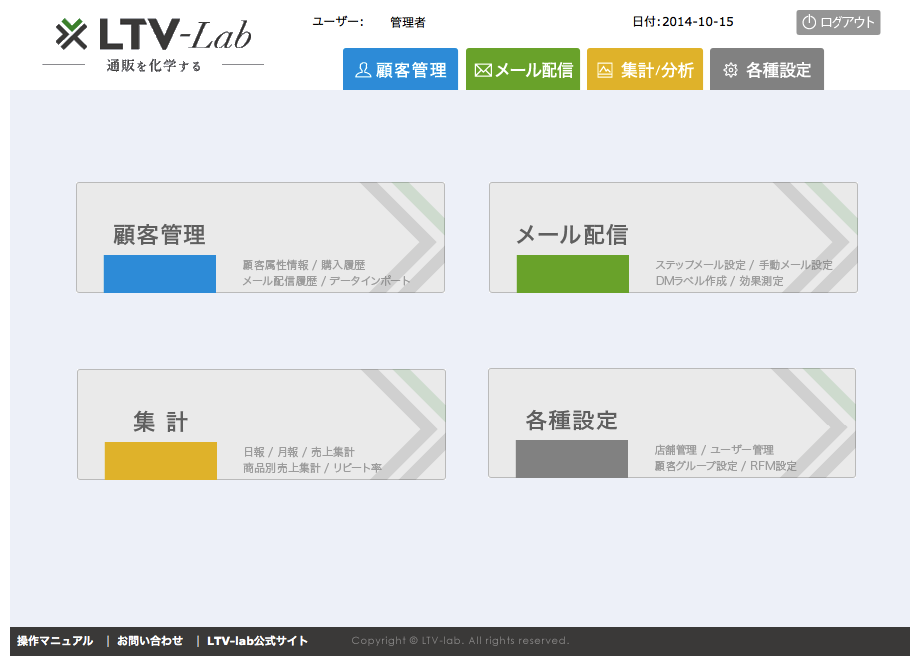Open the 各種設定 card title
The image size is (920, 656).
pyautogui.click(x=571, y=420)
